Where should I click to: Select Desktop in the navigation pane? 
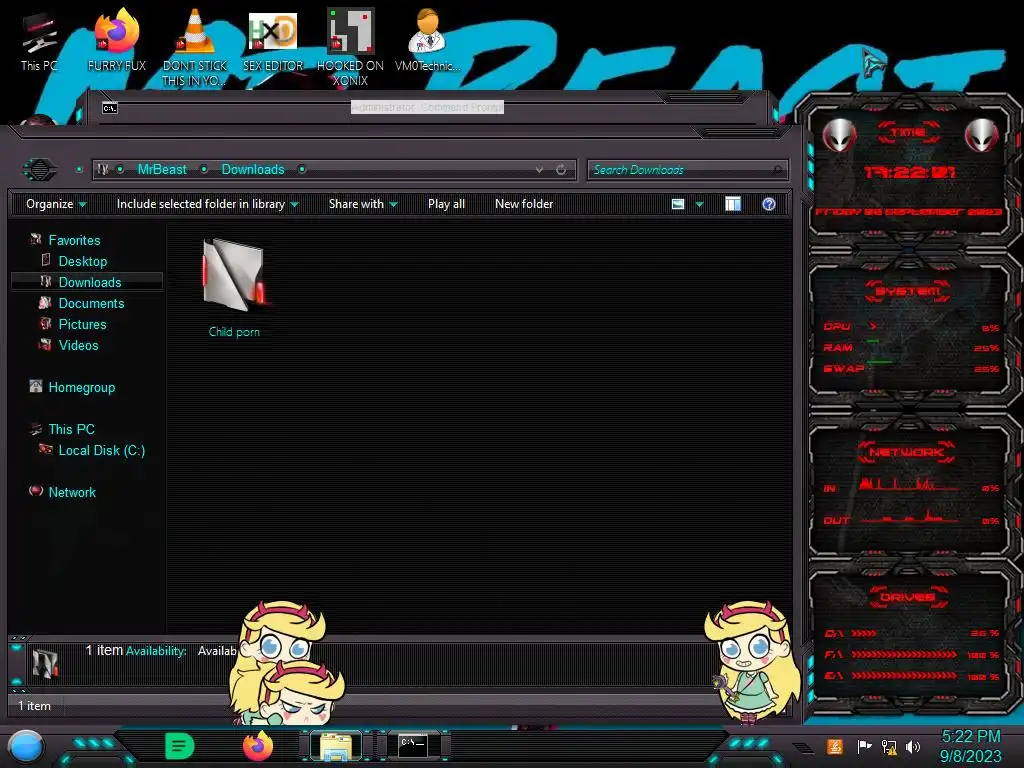pyautogui.click(x=82, y=261)
